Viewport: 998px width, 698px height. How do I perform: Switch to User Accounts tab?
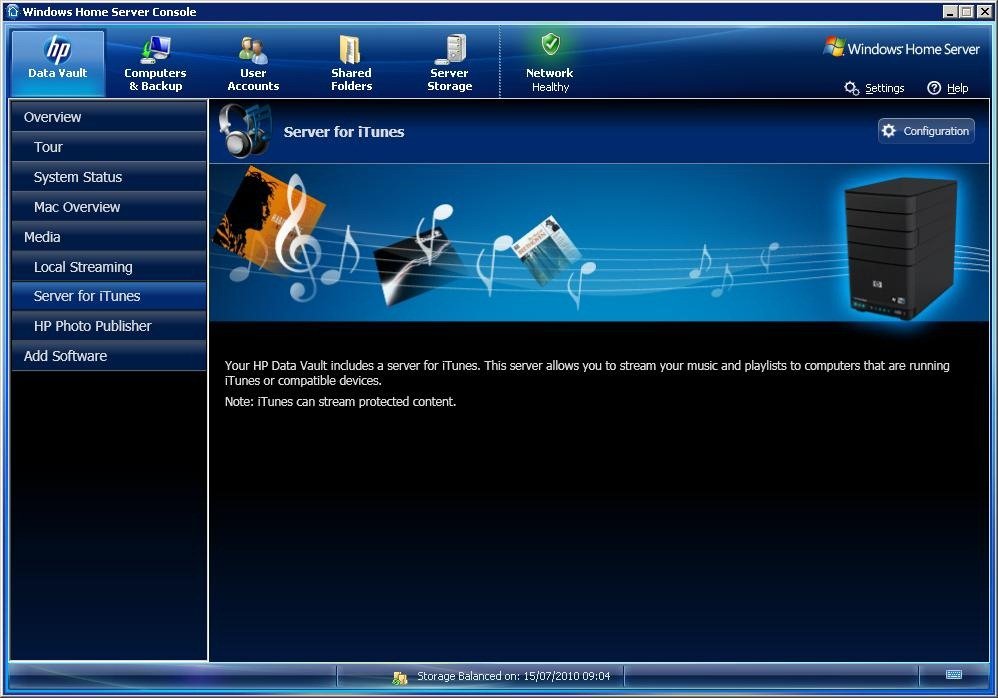[x=253, y=62]
